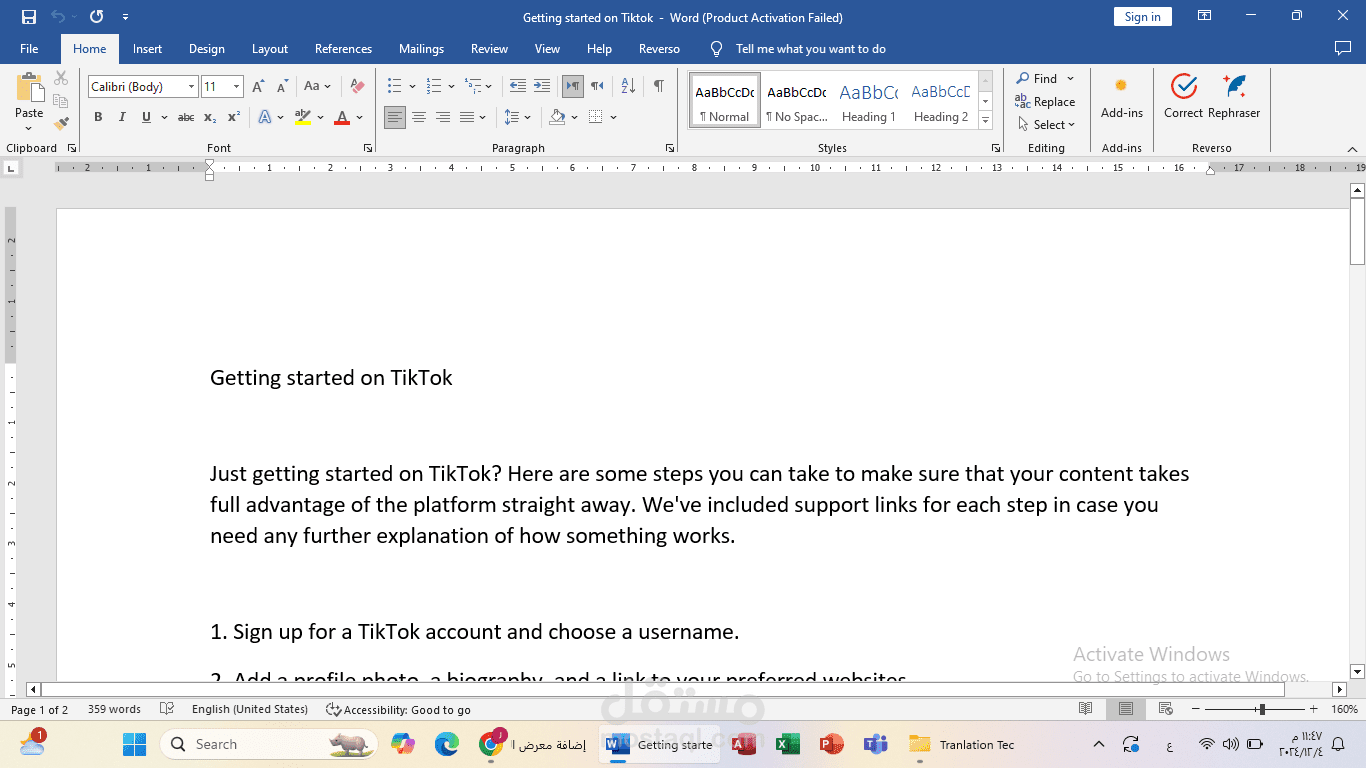The image size is (1366, 768).
Task: Open the Numbering list dropdown arrow
Action: tap(451, 87)
